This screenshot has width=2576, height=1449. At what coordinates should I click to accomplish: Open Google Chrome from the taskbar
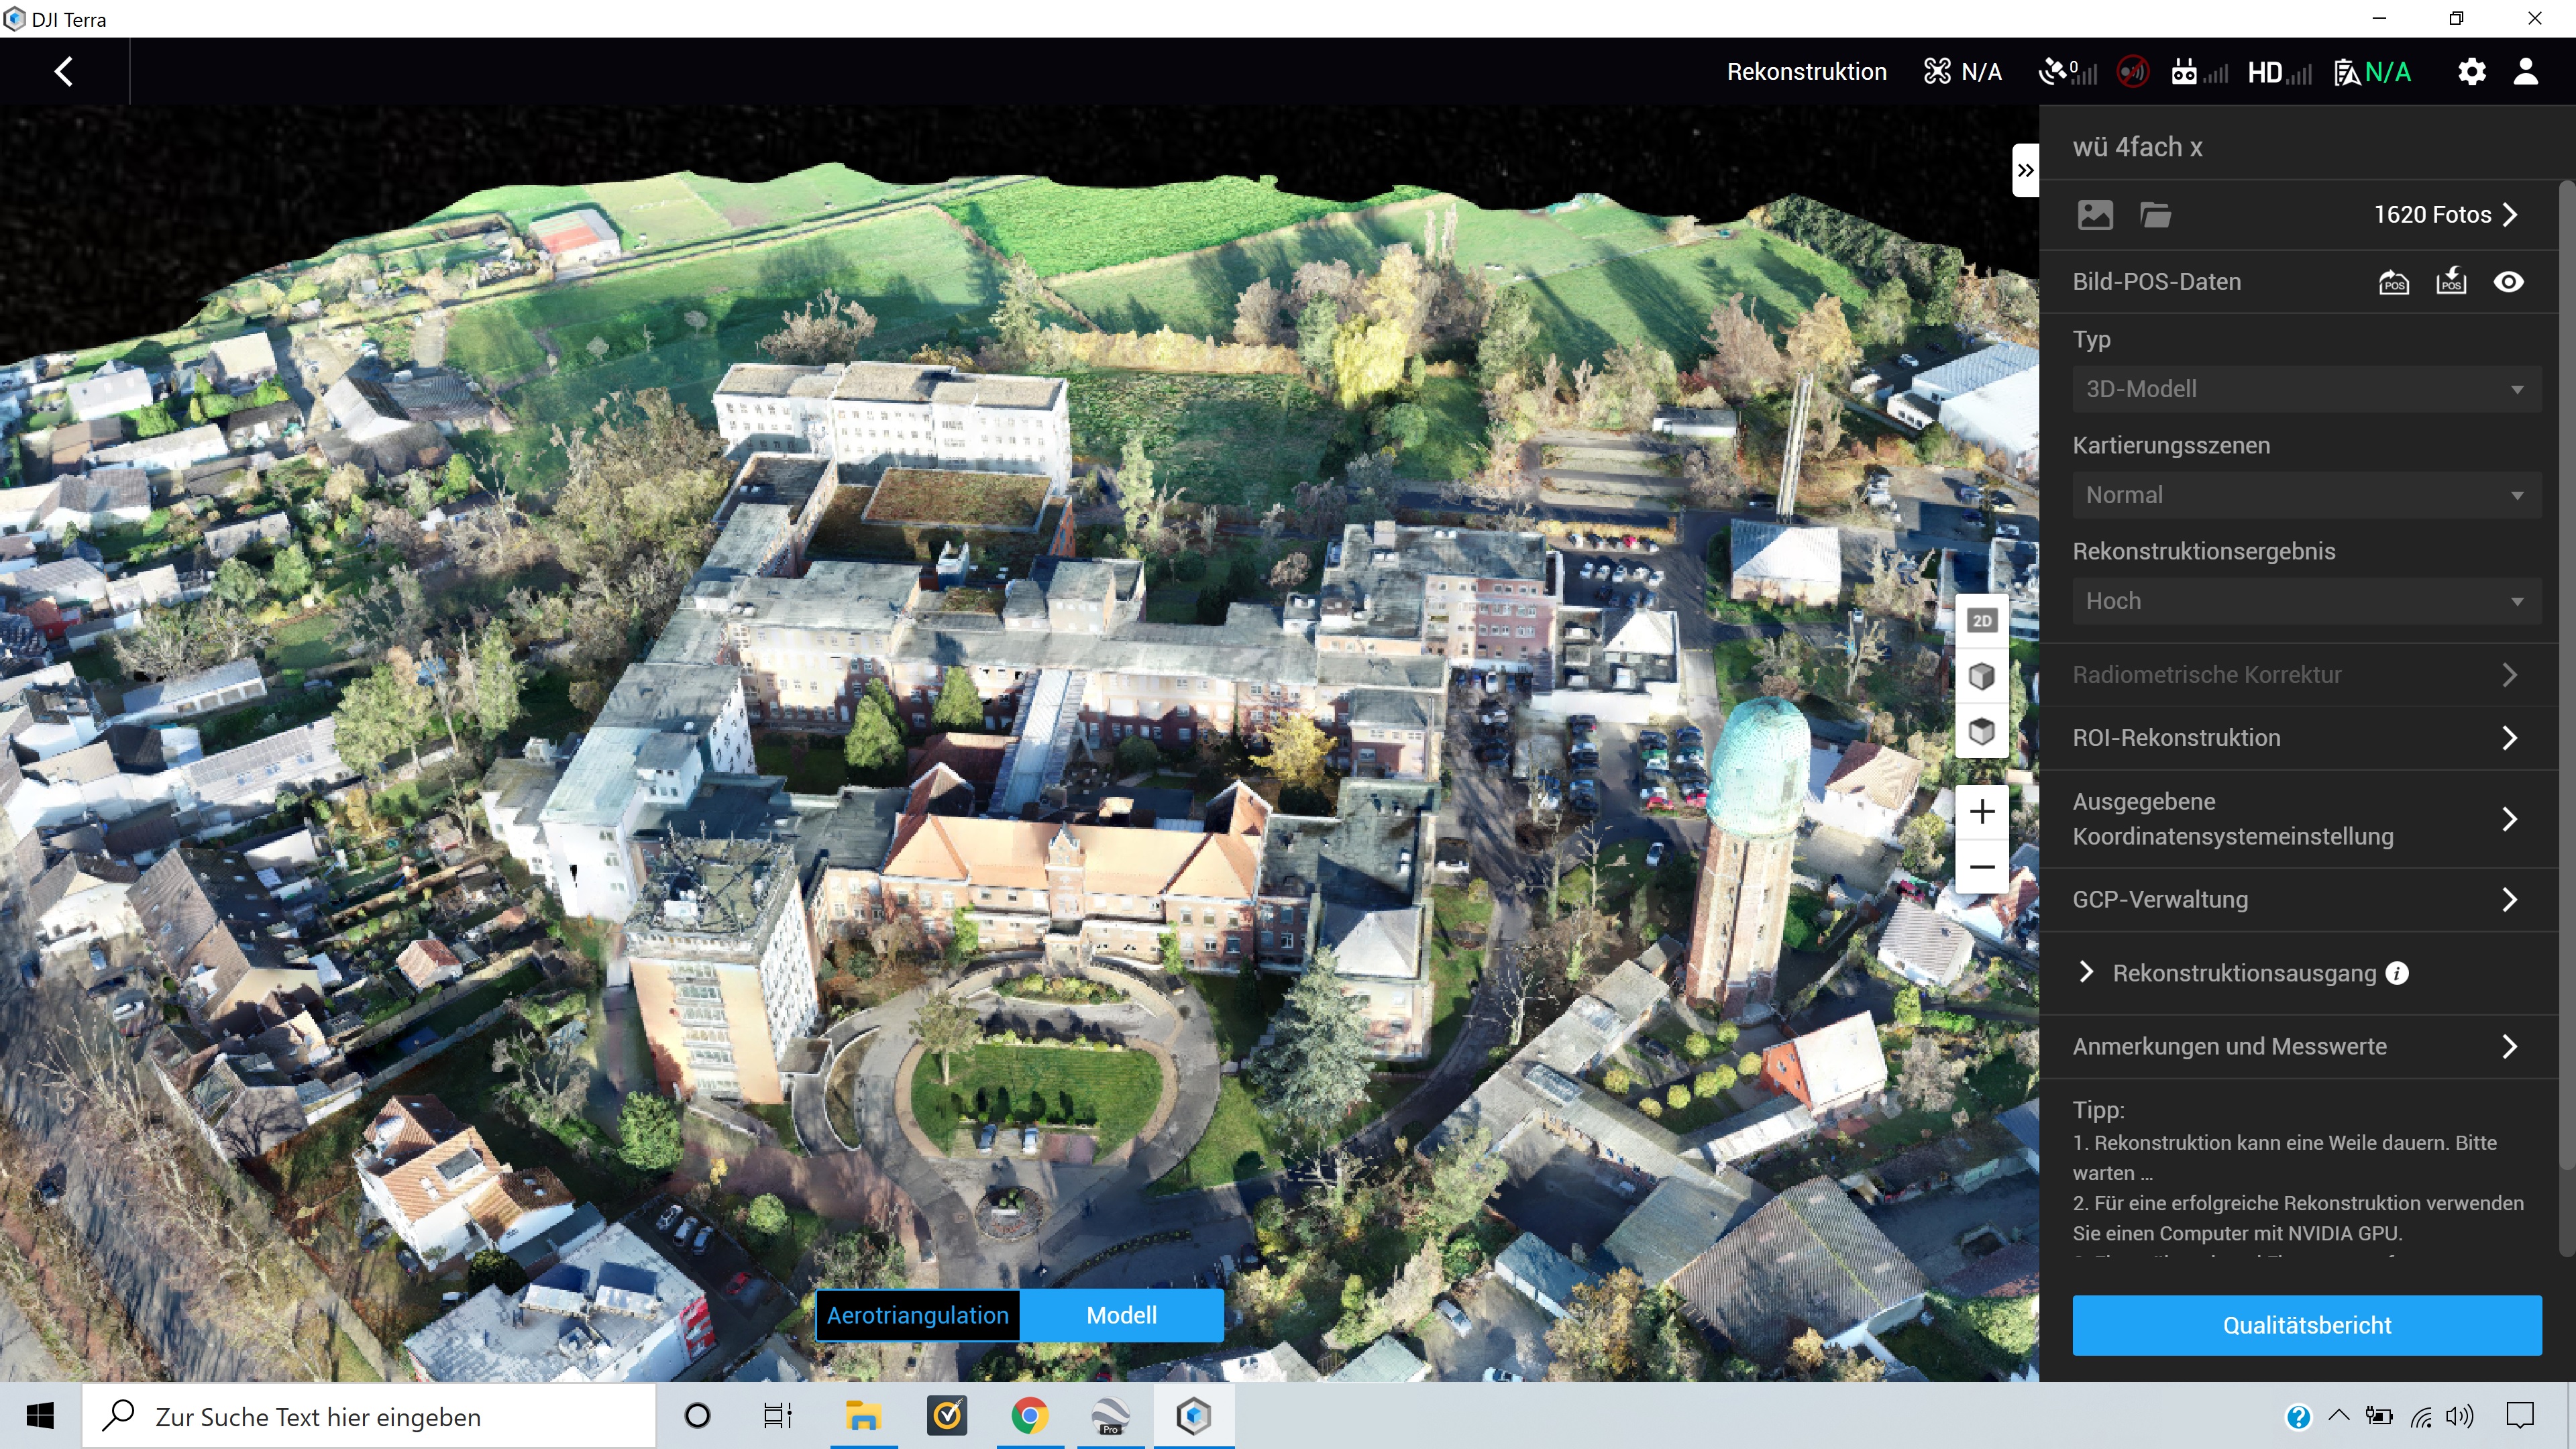tap(1029, 1416)
